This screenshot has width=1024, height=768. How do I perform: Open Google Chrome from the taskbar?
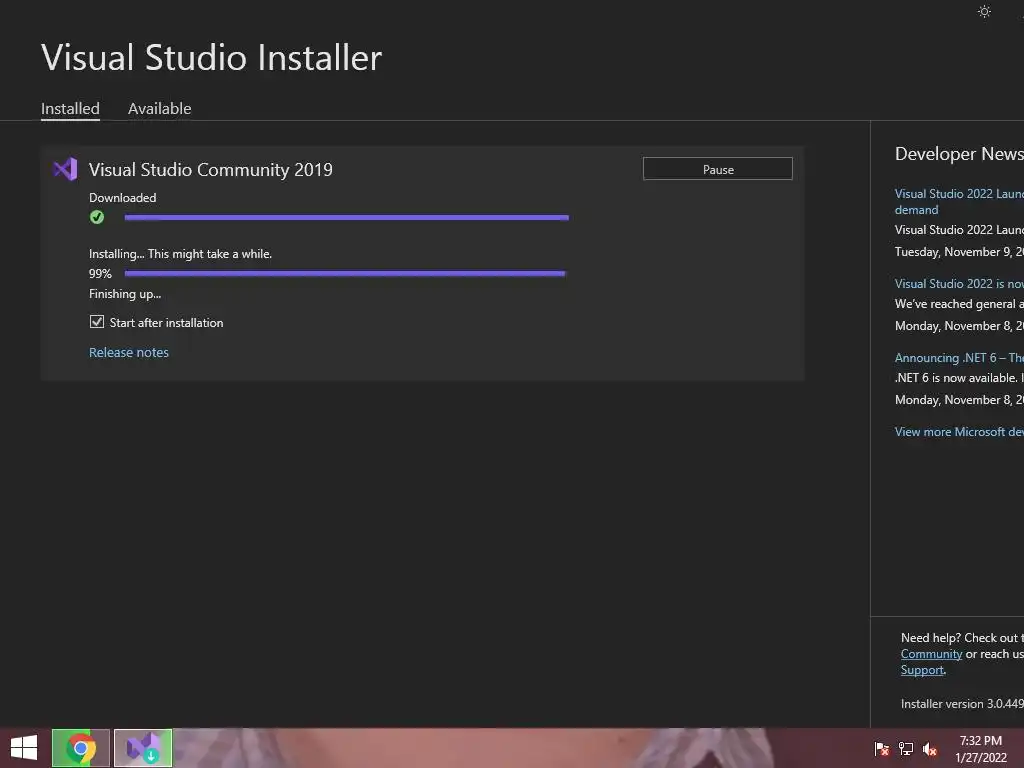click(x=80, y=748)
